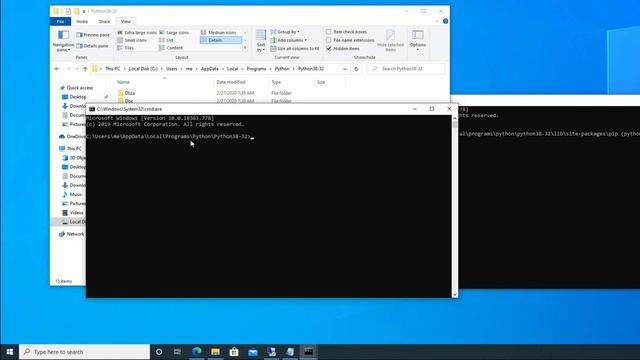The height and width of the screenshot is (360, 640).
Task: Switch to Command Prompt taskbar icon
Action: pyautogui.click(x=308, y=352)
